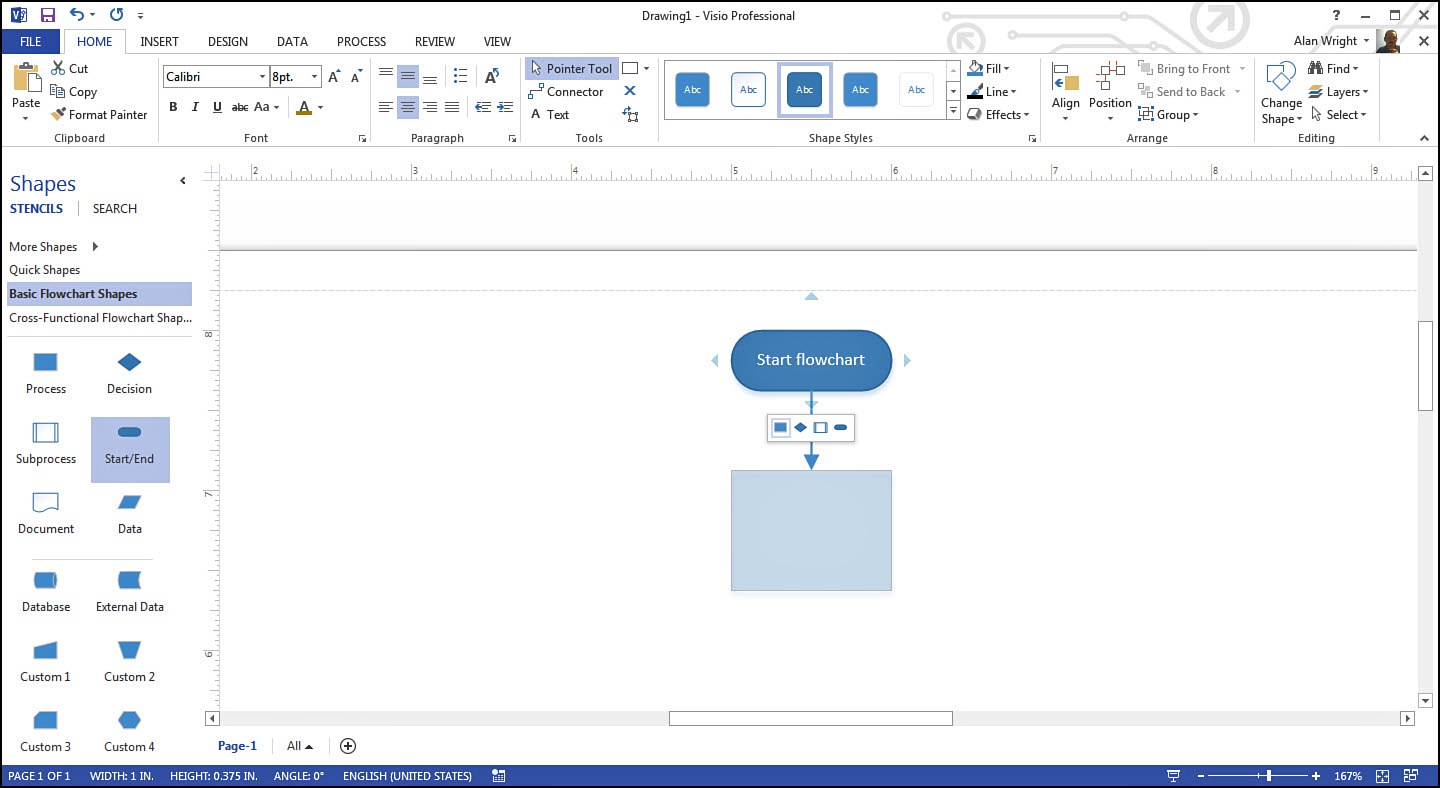Toggle left text alignment

(386, 107)
